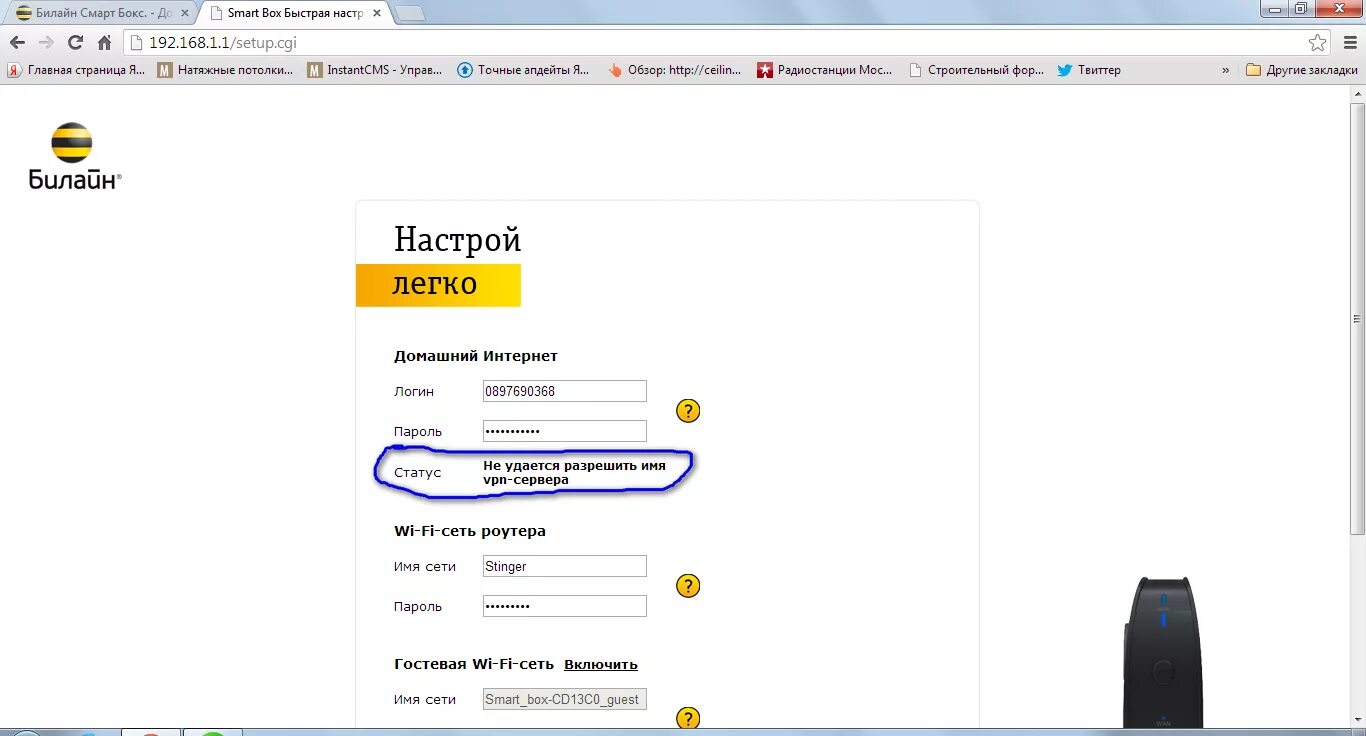Click the Гостевая Wi-Fi-сеть heading
The image size is (1366, 736).
tap(474, 665)
